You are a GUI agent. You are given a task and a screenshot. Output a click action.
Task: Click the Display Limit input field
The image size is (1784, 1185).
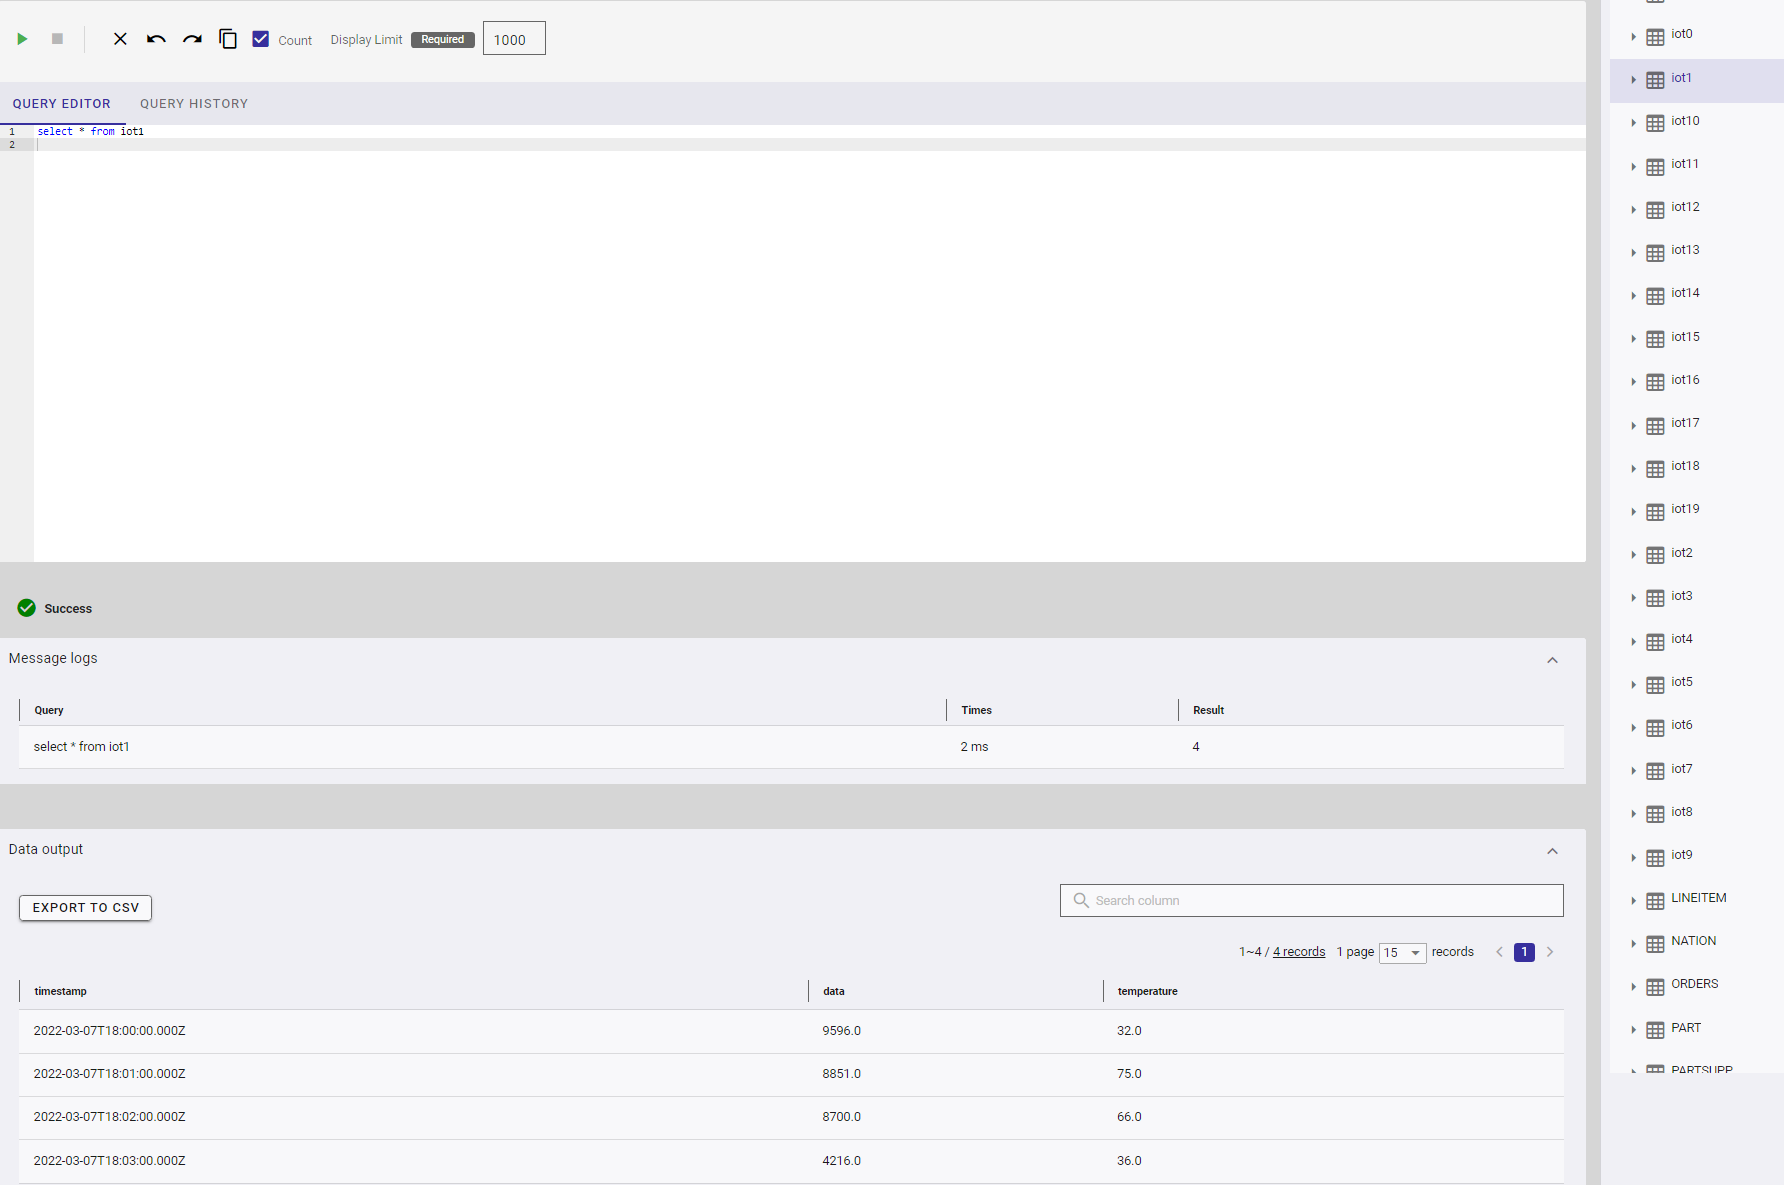pyautogui.click(x=514, y=39)
